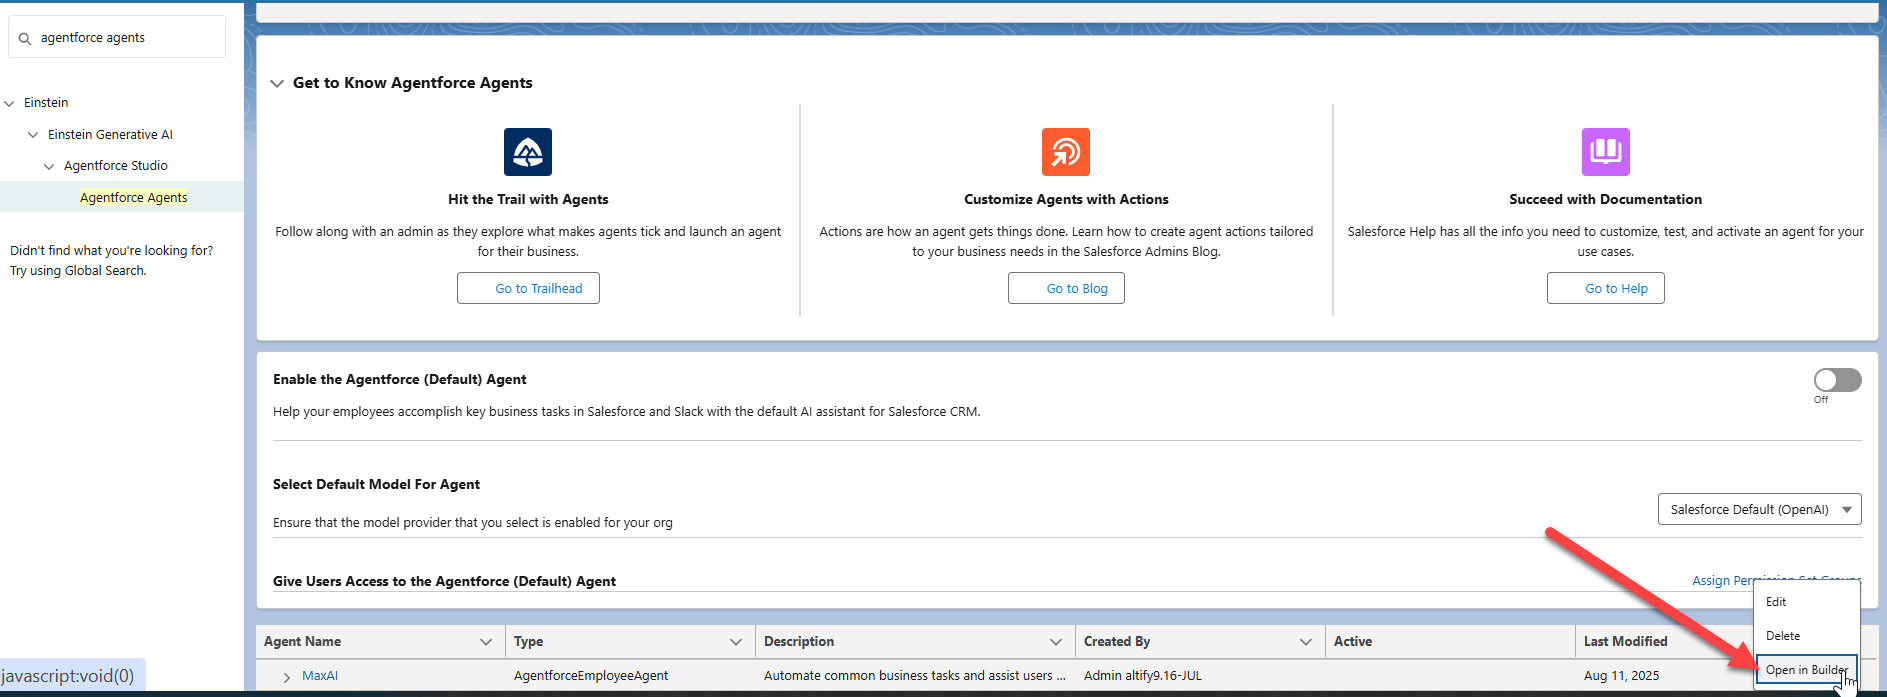Click the Go to Trailhead button
The image size is (1887, 697).
(x=528, y=289)
